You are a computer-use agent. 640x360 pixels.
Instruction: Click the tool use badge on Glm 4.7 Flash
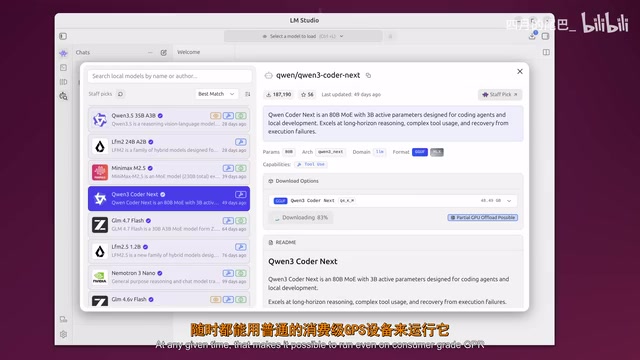(x=228, y=220)
